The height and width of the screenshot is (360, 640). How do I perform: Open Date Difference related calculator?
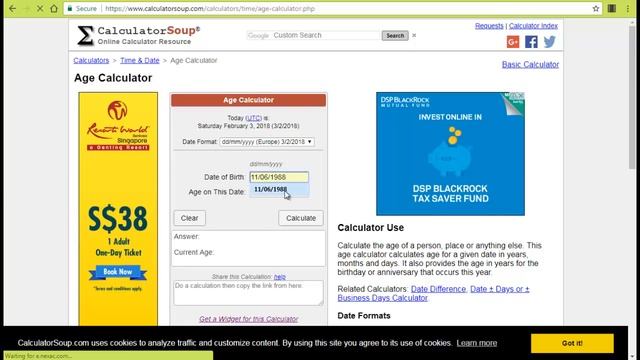(x=438, y=289)
